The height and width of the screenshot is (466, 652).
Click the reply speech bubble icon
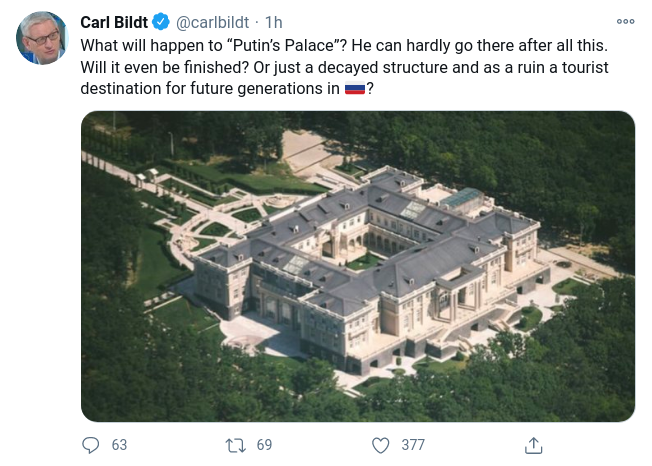90,445
